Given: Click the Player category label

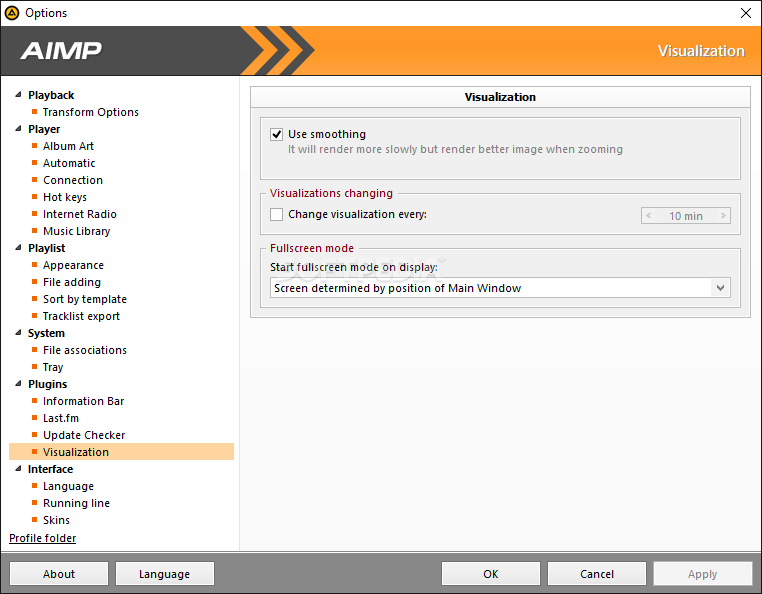Looking at the screenshot, I should tap(44, 129).
